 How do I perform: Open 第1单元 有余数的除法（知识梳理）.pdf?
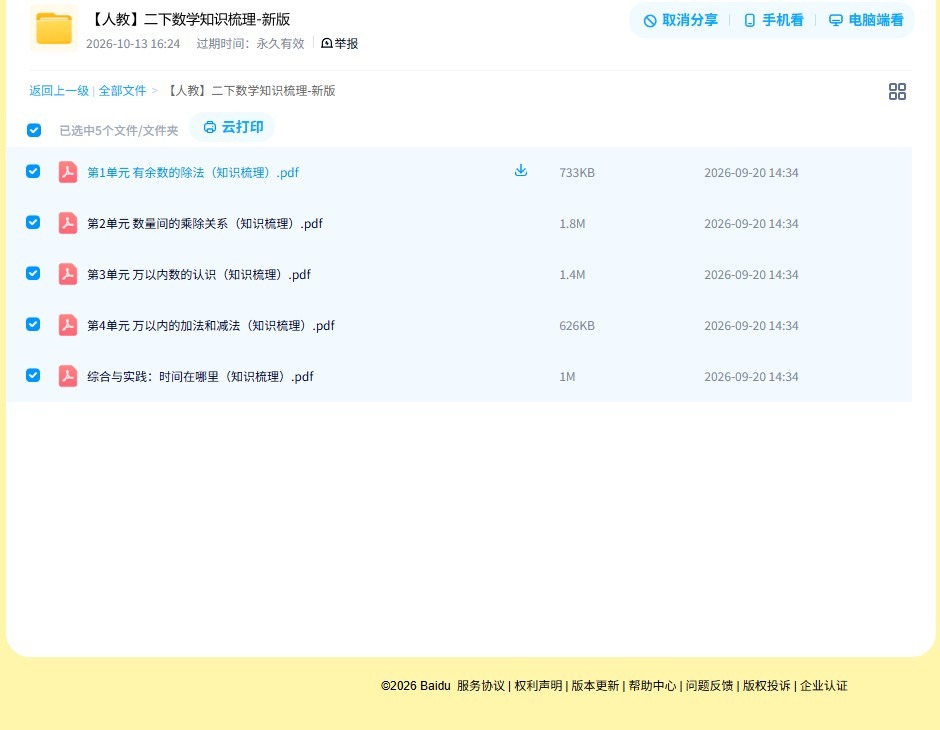point(193,173)
